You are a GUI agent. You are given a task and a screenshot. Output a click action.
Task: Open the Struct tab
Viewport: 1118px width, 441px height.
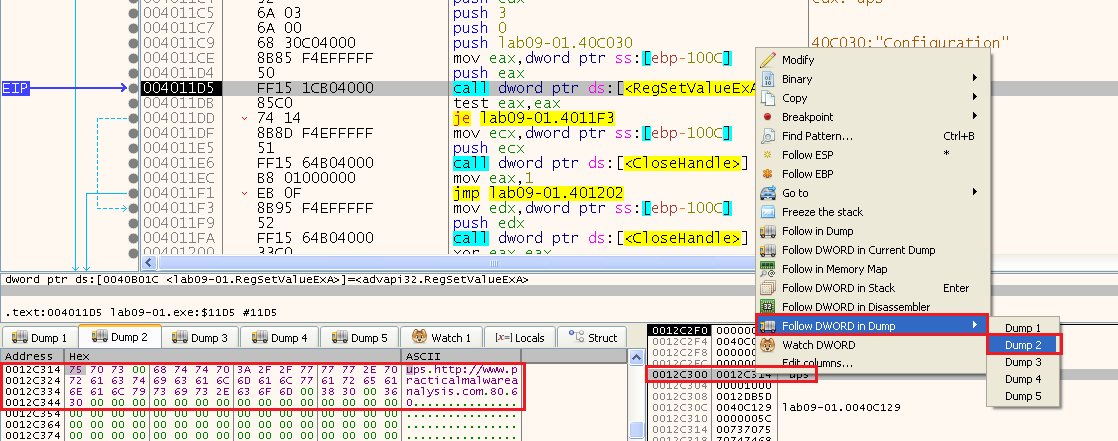[x=593, y=338]
